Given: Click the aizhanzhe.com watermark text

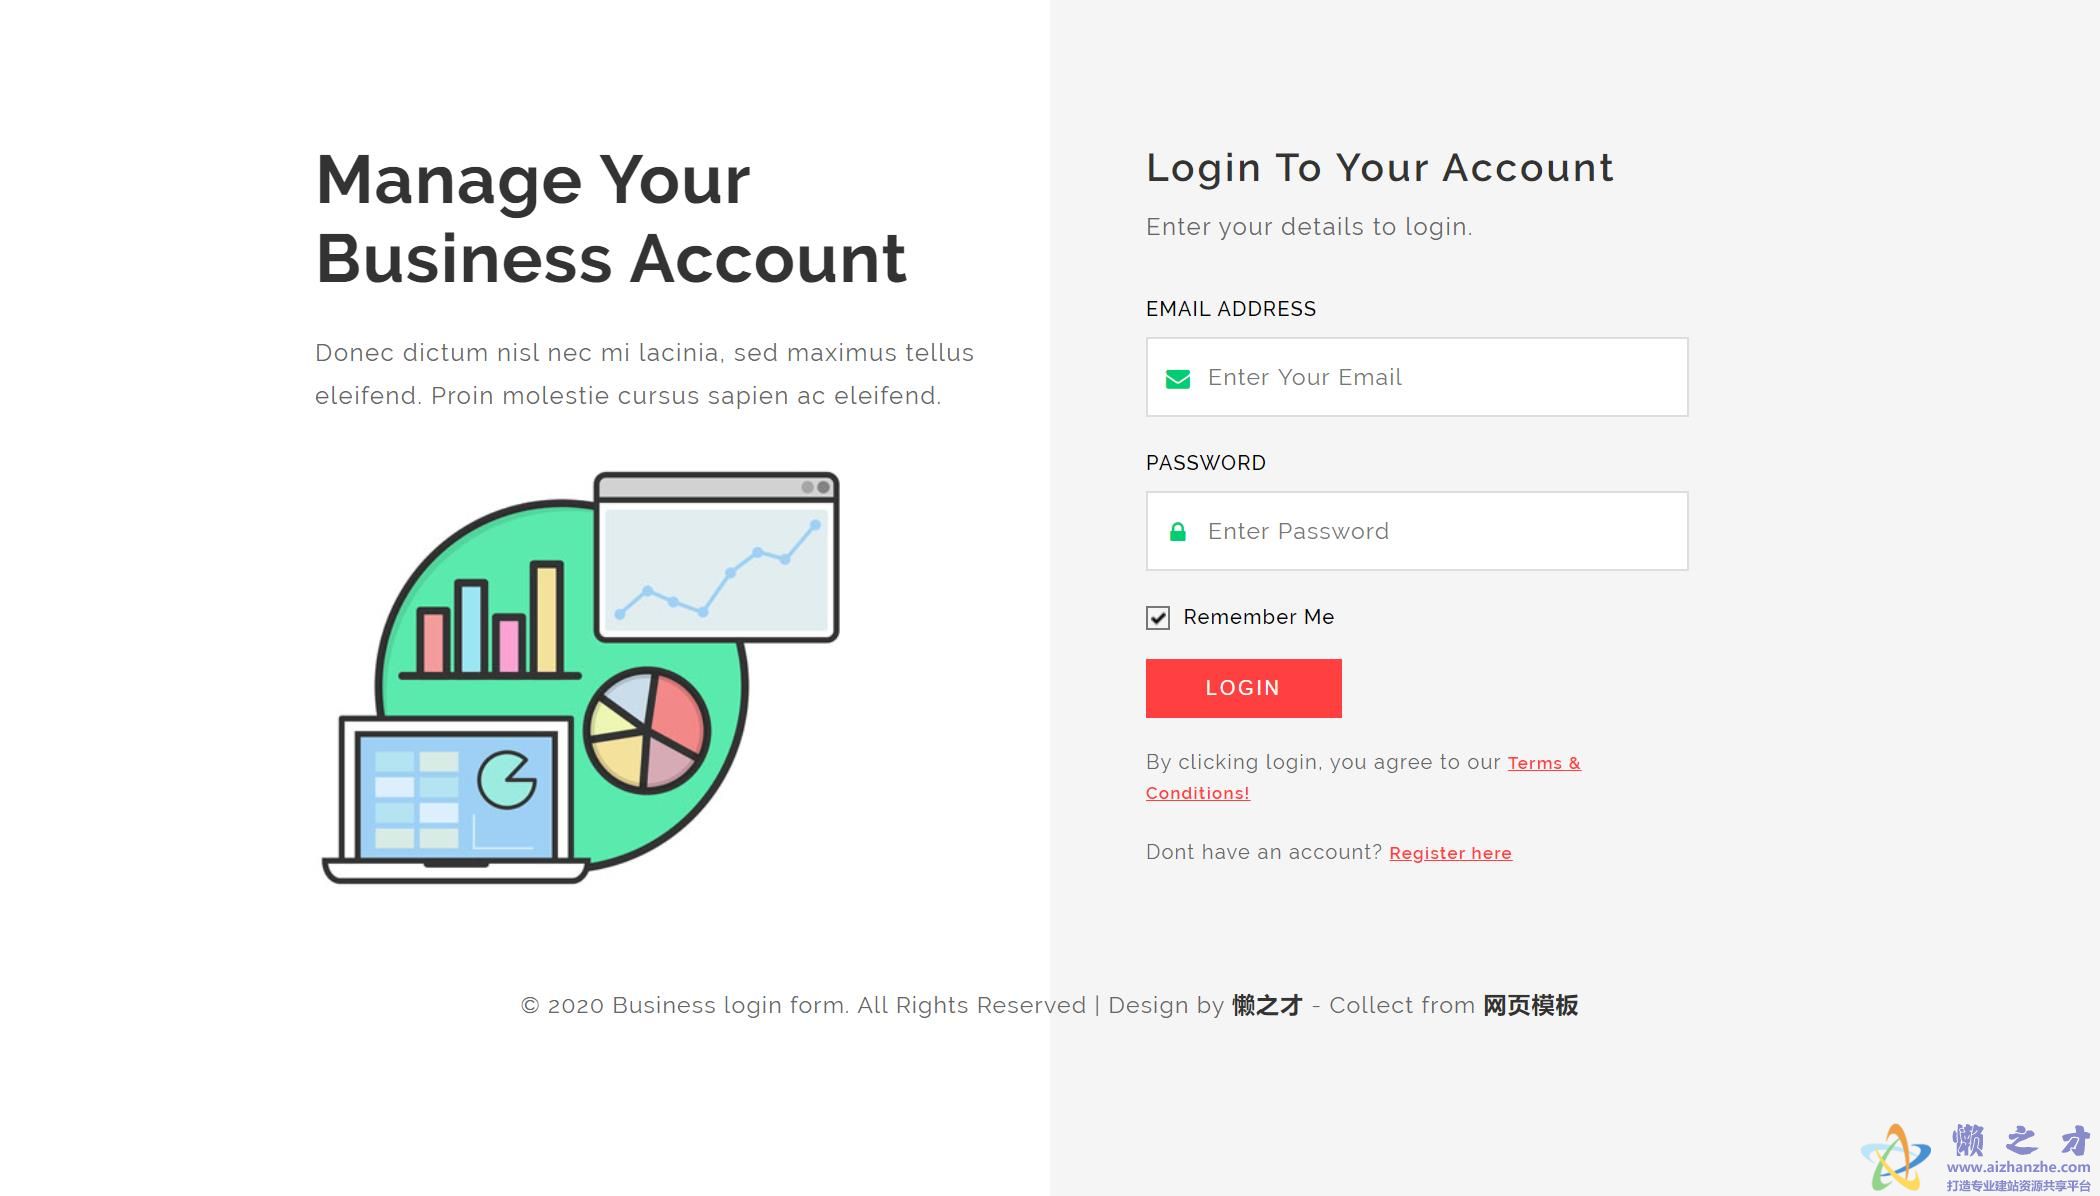Looking at the screenshot, I should [2018, 1167].
